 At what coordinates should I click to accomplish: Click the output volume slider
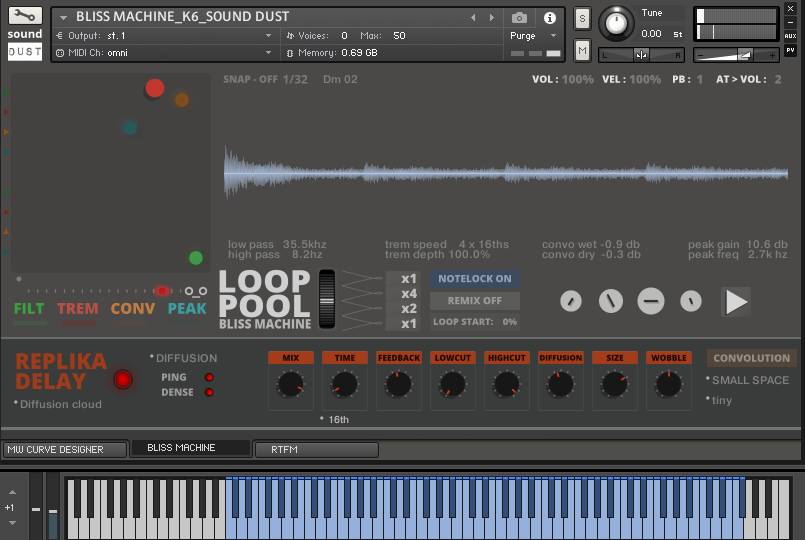click(736, 55)
